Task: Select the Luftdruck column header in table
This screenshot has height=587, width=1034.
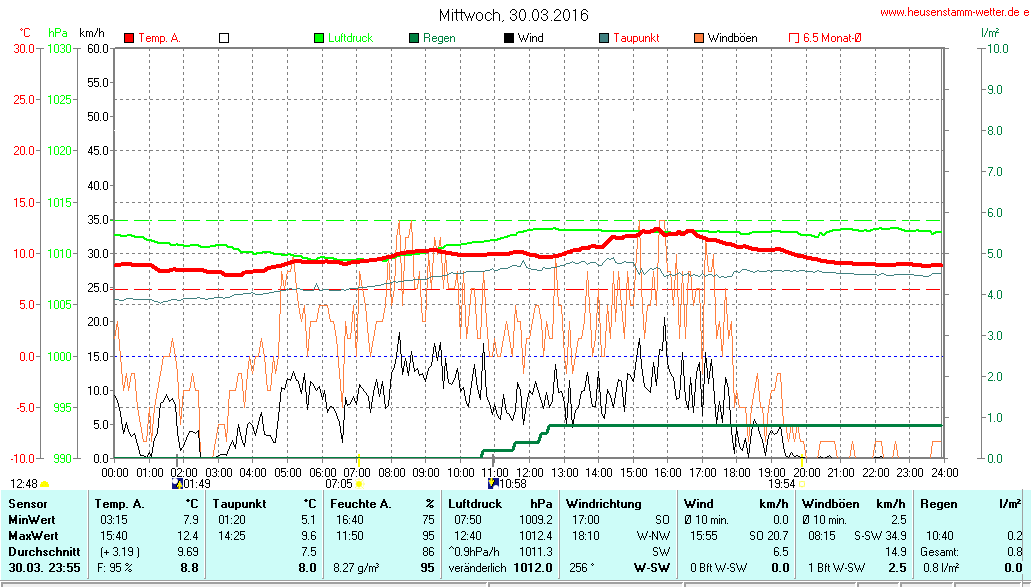Action: (x=473, y=503)
